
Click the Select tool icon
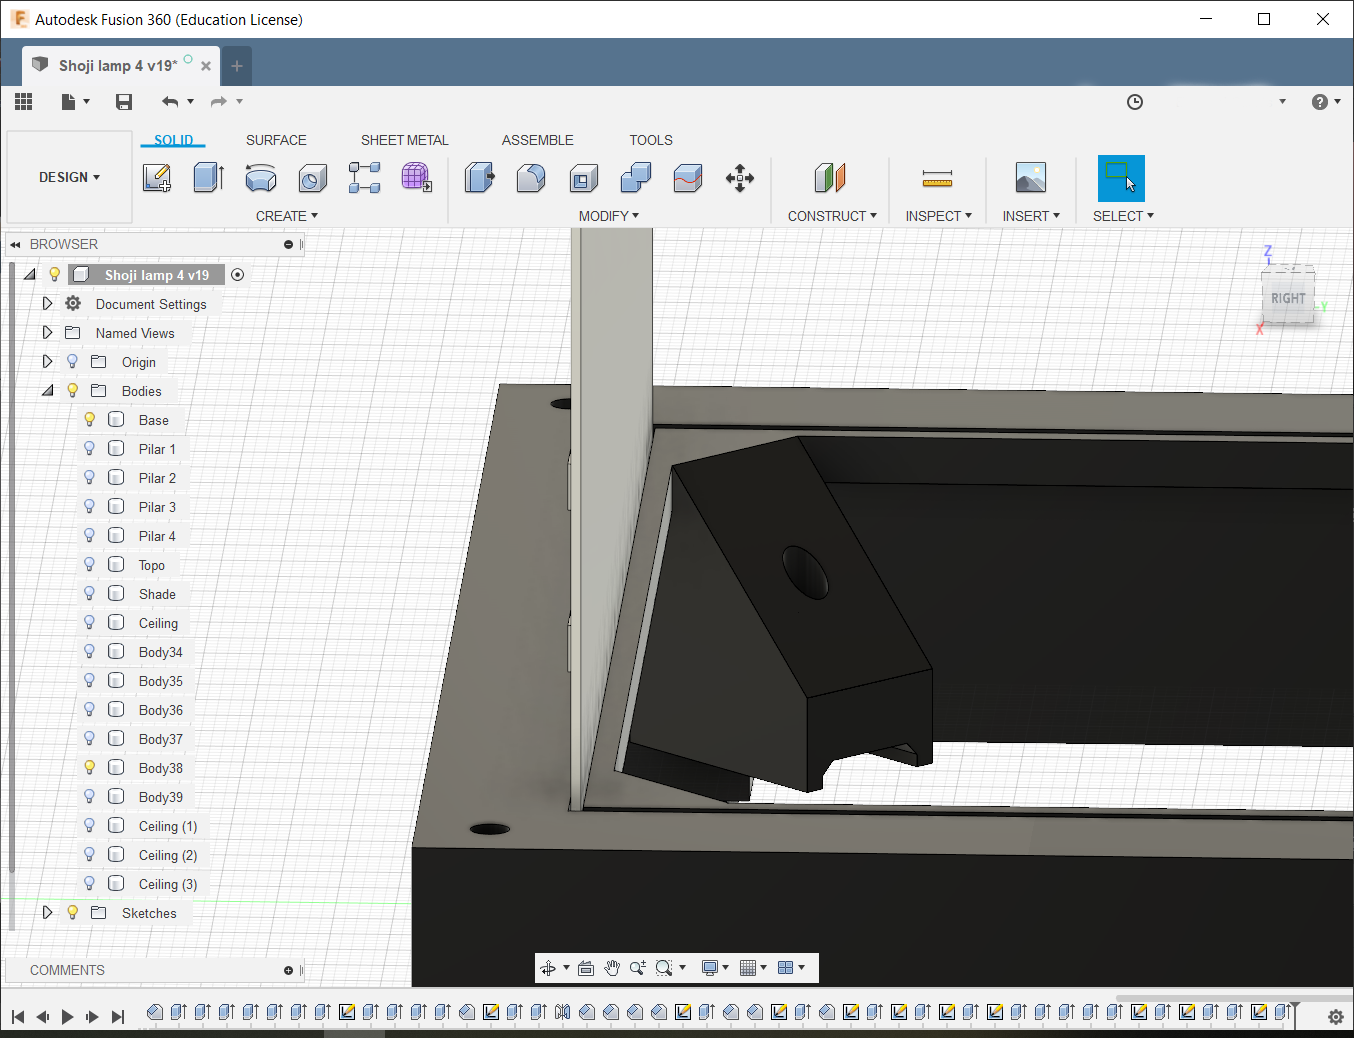point(1121,178)
